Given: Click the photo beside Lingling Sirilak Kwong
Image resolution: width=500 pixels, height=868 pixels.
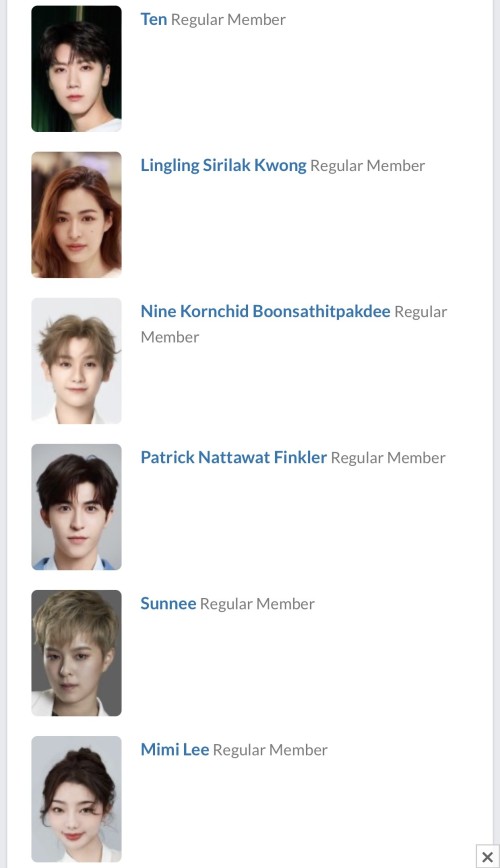Looking at the screenshot, I should pos(76,215).
